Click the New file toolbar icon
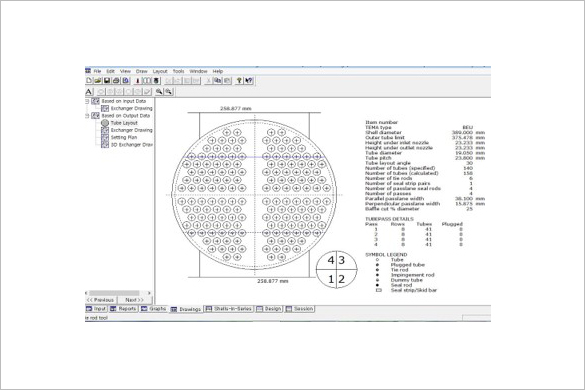The height and width of the screenshot is (390, 585). [89, 81]
